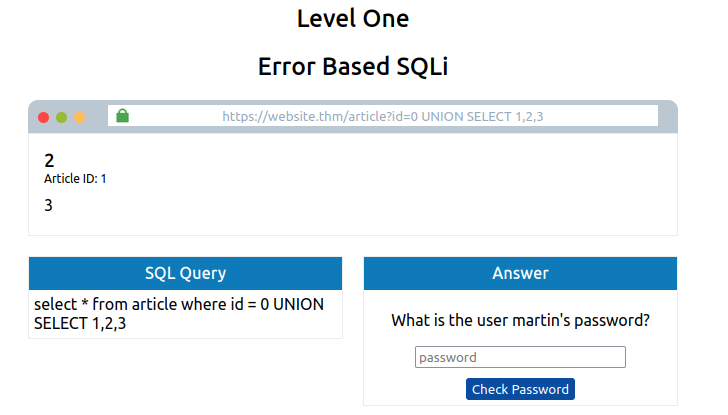Viewport: 728px width, 415px height.
Task: Click the SQL query text box
Action: click(185, 314)
